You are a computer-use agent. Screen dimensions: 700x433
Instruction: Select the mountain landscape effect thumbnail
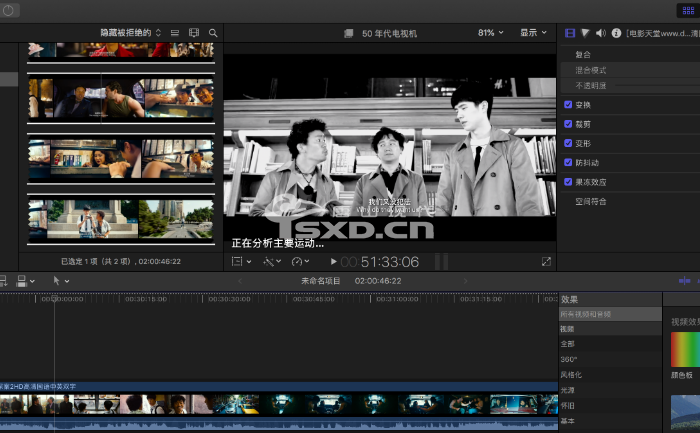(685, 412)
